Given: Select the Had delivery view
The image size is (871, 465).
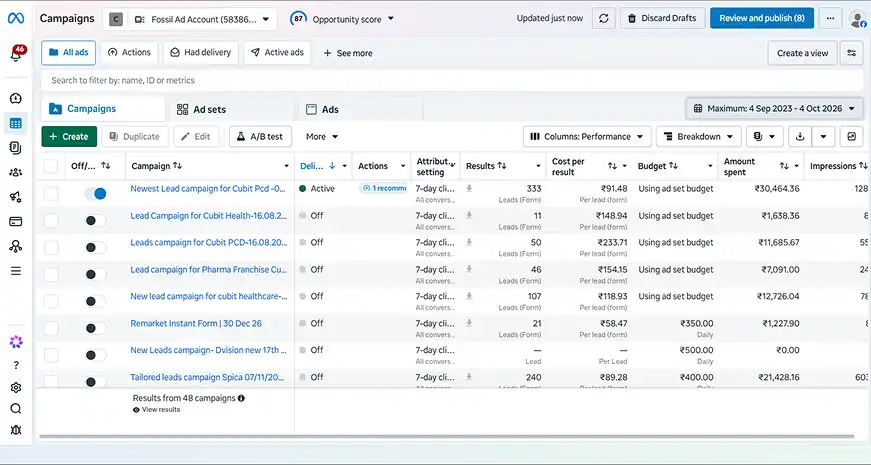Looking at the screenshot, I should [x=201, y=53].
